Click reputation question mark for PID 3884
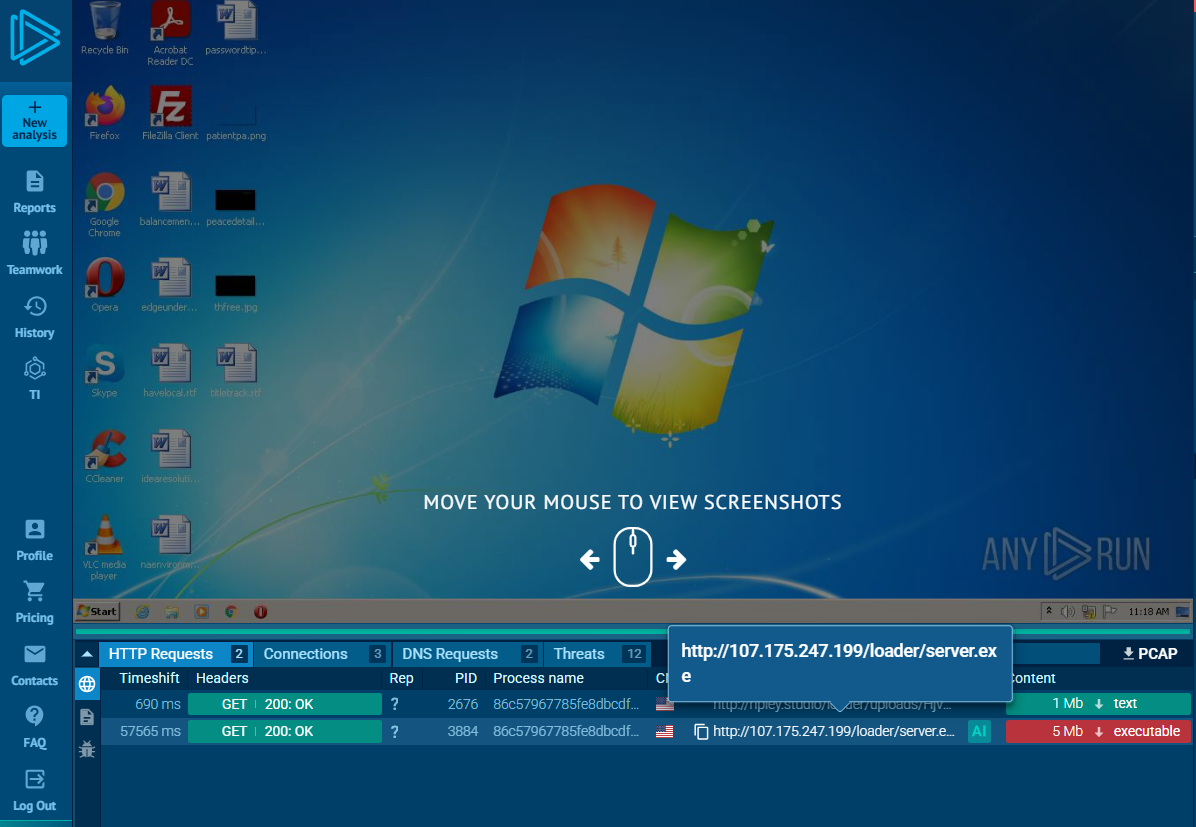The width and height of the screenshot is (1196, 827). click(x=394, y=732)
